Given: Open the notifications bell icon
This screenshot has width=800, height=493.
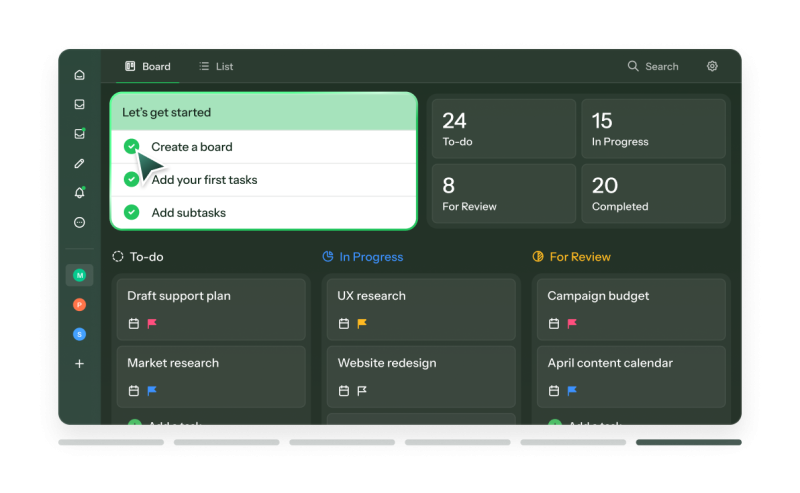Looking at the screenshot, I should (x=79, y=192).
